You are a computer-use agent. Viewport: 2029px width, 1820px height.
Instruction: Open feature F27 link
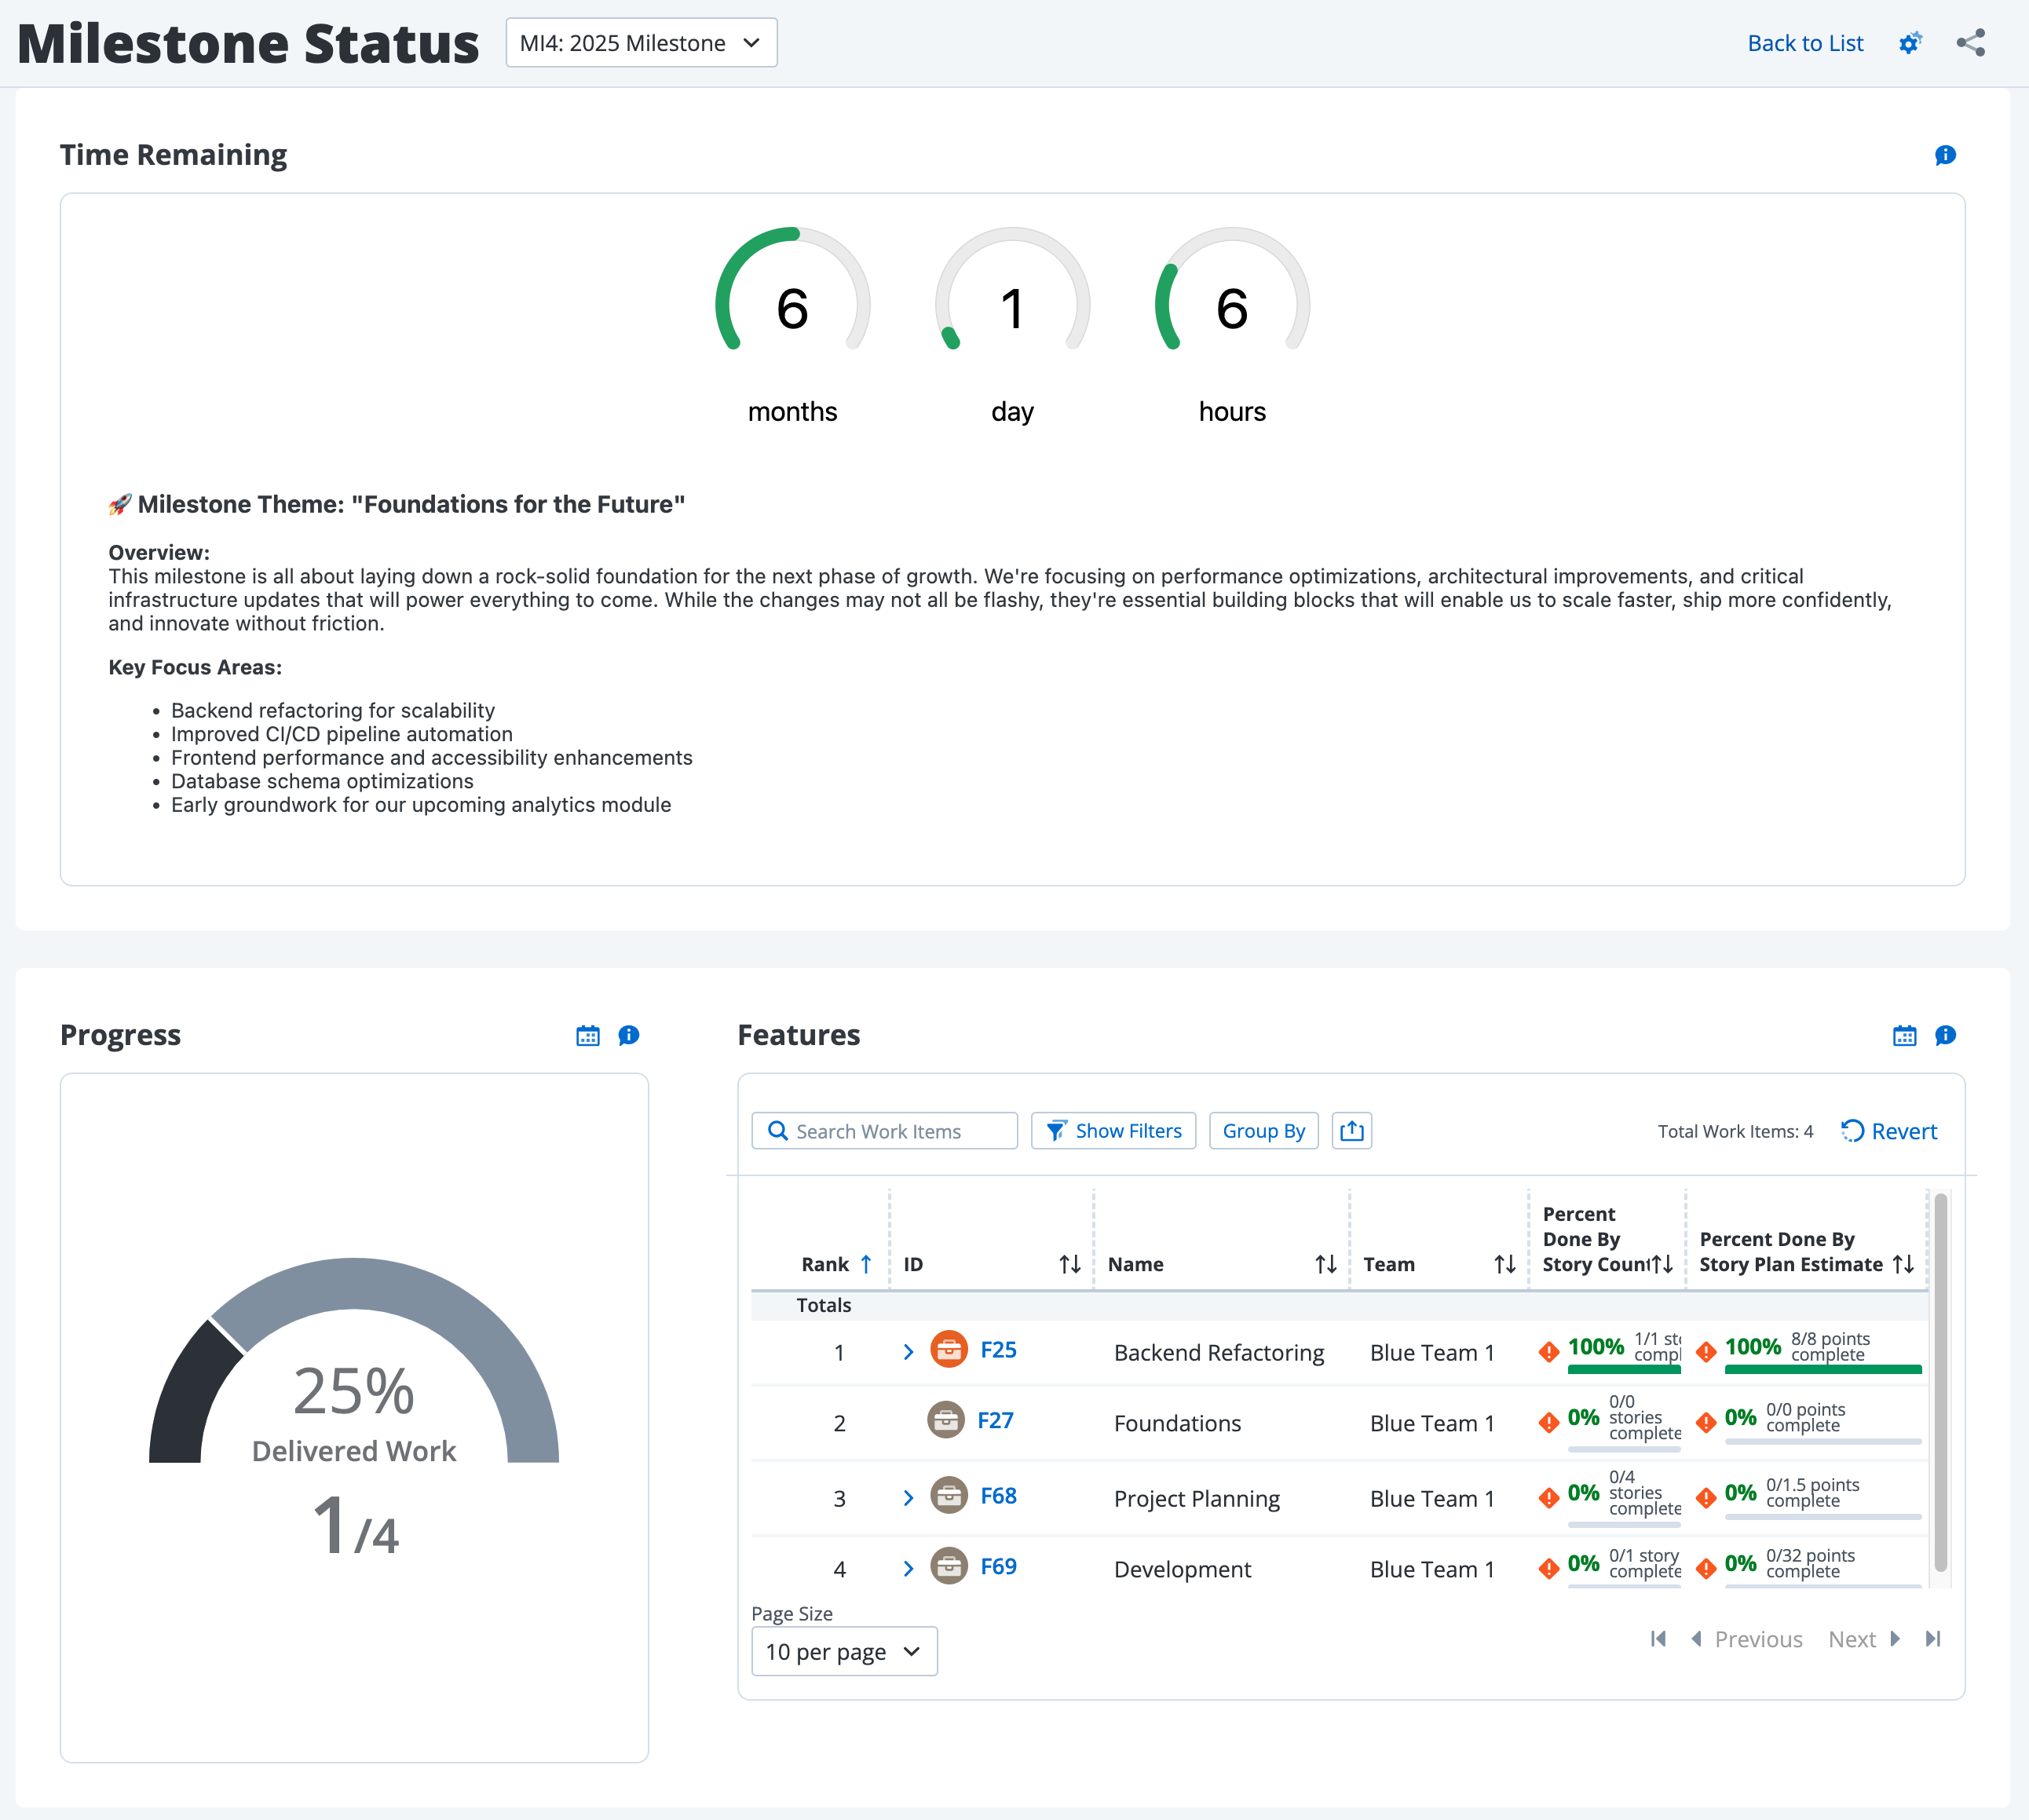995,1420
